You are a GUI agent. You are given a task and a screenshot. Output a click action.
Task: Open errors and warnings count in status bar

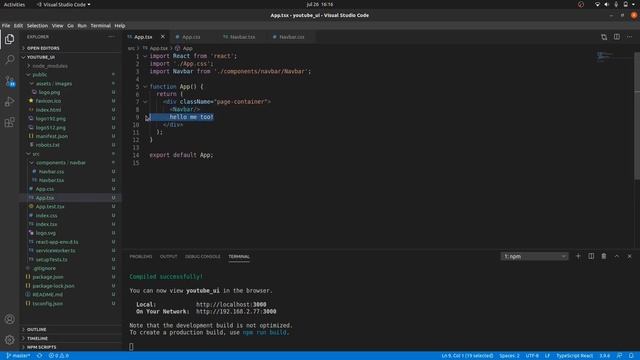coord(59,356)
